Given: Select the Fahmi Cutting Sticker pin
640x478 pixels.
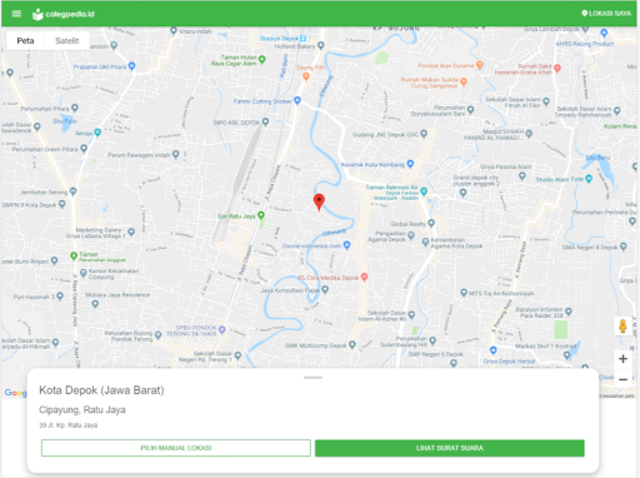Looking at the screenshot, I should click(x=298, y=100).
